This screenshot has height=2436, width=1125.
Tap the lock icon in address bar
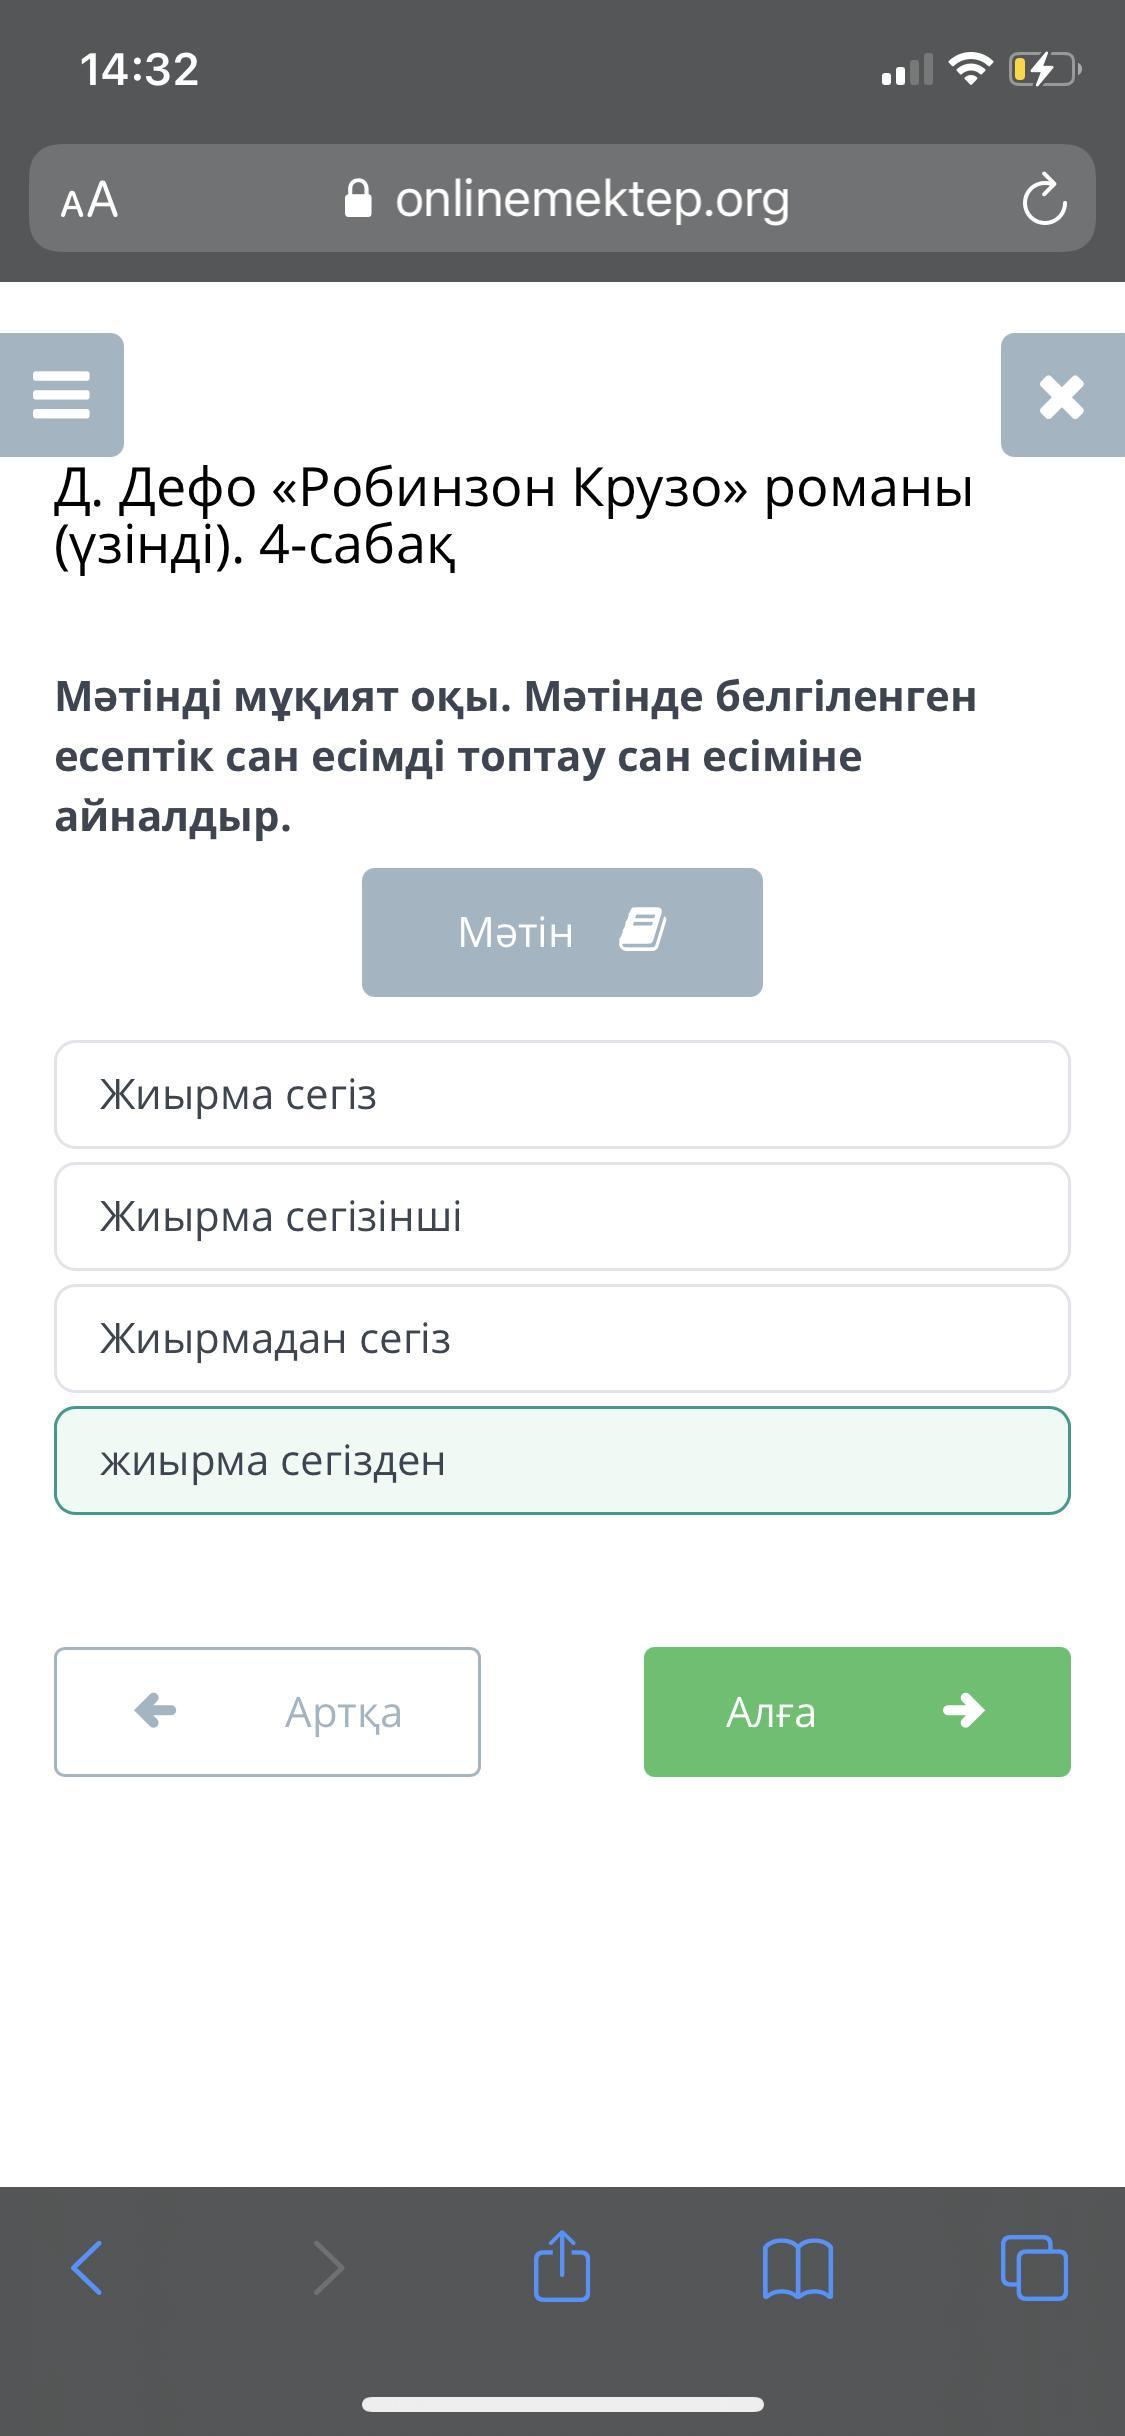click(358, 199)
